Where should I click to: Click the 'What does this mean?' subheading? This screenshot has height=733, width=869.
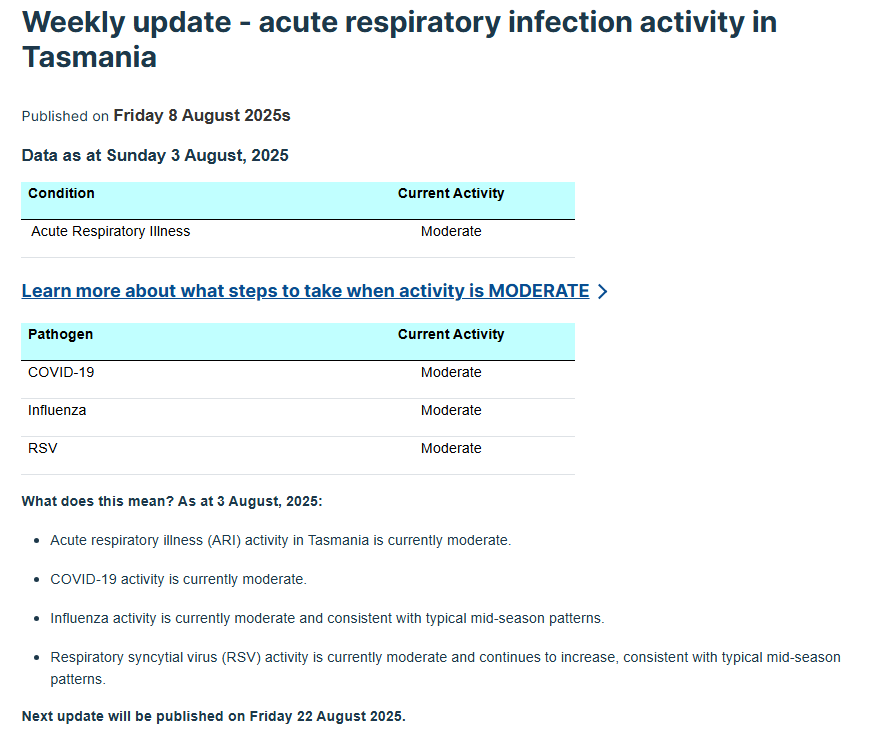click(172, 501)
